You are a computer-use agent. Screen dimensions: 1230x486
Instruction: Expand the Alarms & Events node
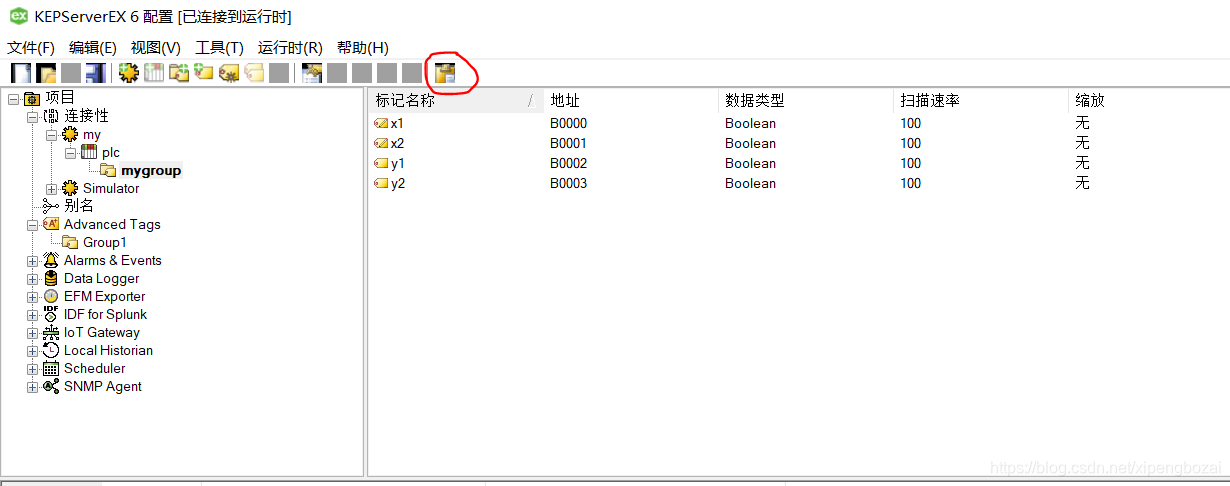(33, 260)
